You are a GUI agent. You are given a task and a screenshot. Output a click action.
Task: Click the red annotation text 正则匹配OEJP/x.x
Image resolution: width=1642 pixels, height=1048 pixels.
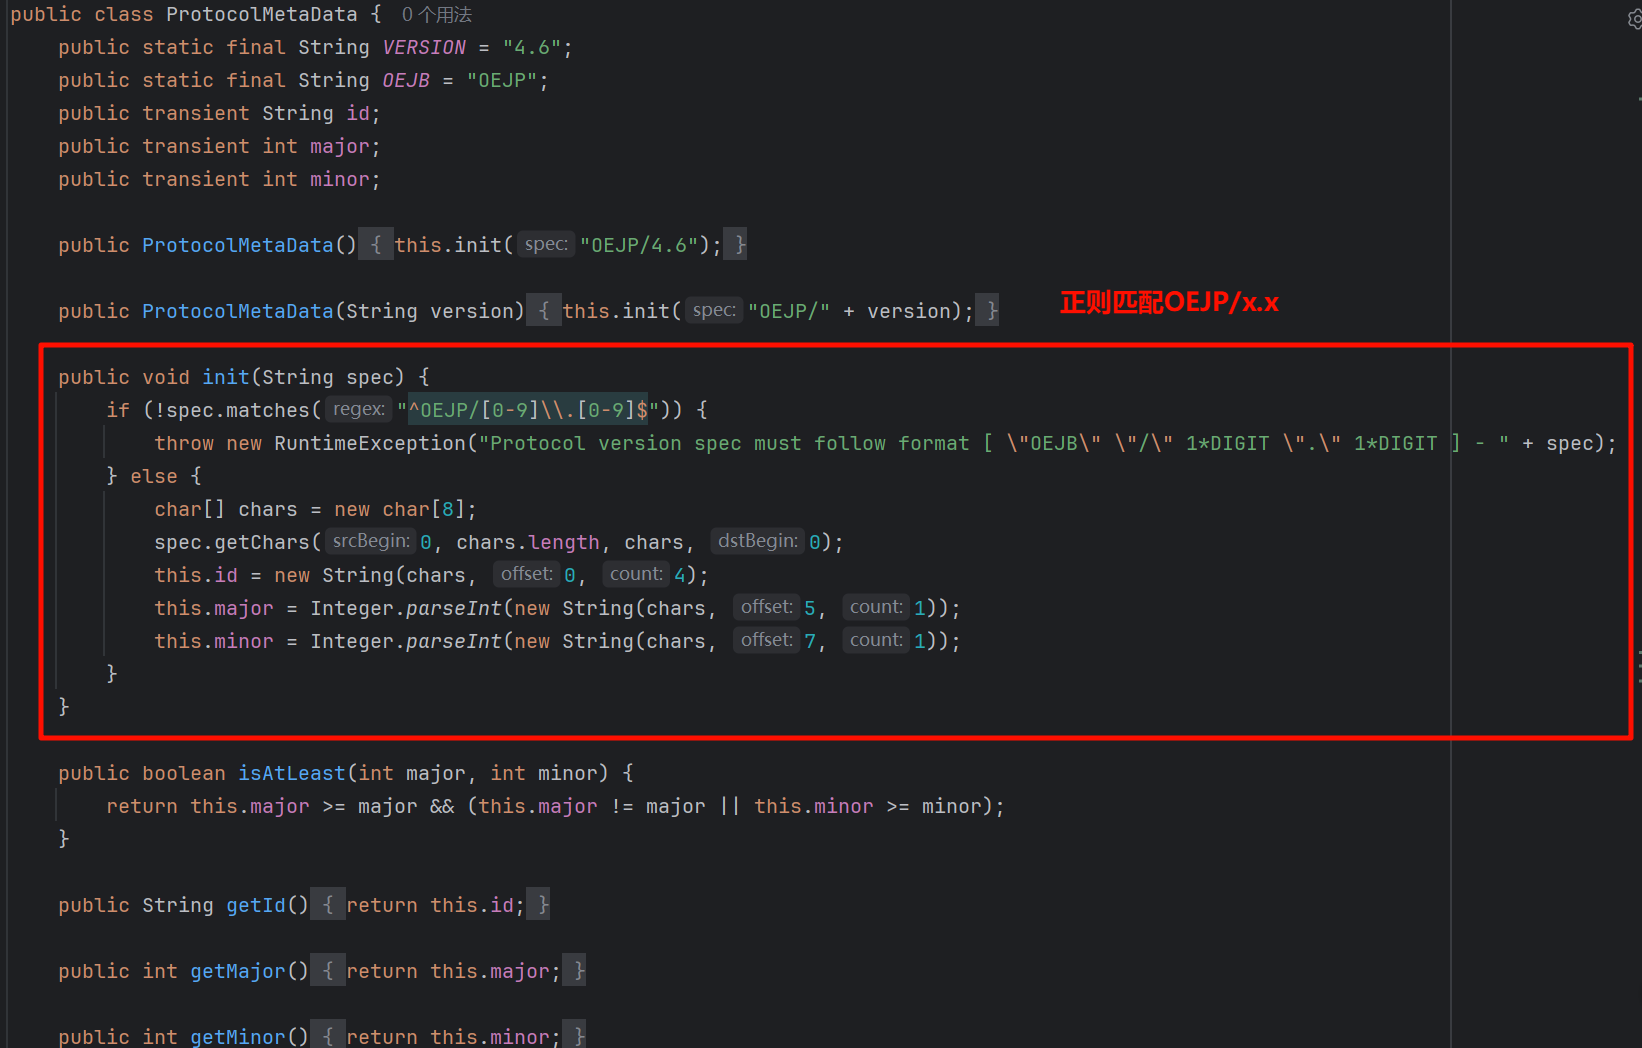[1169, 302]
